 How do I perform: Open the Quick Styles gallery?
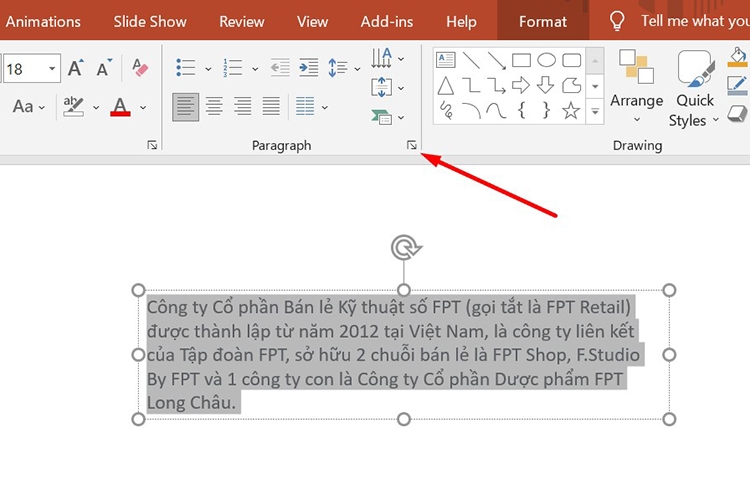[x=694, y=89]
